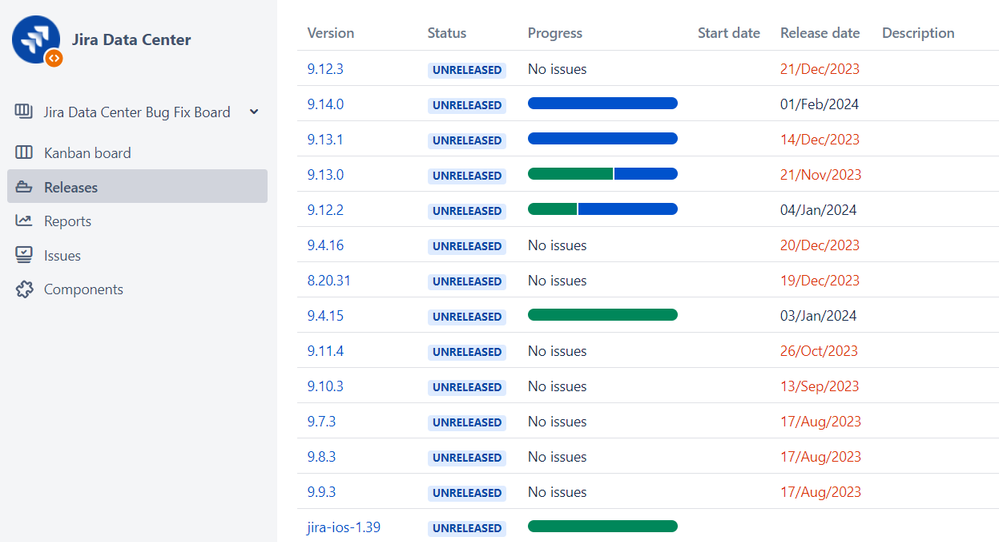This screenshot has width=999, height=542.
Task: Click the Reports chart icon
Action: pyautogui.click(x=24, y=220)
